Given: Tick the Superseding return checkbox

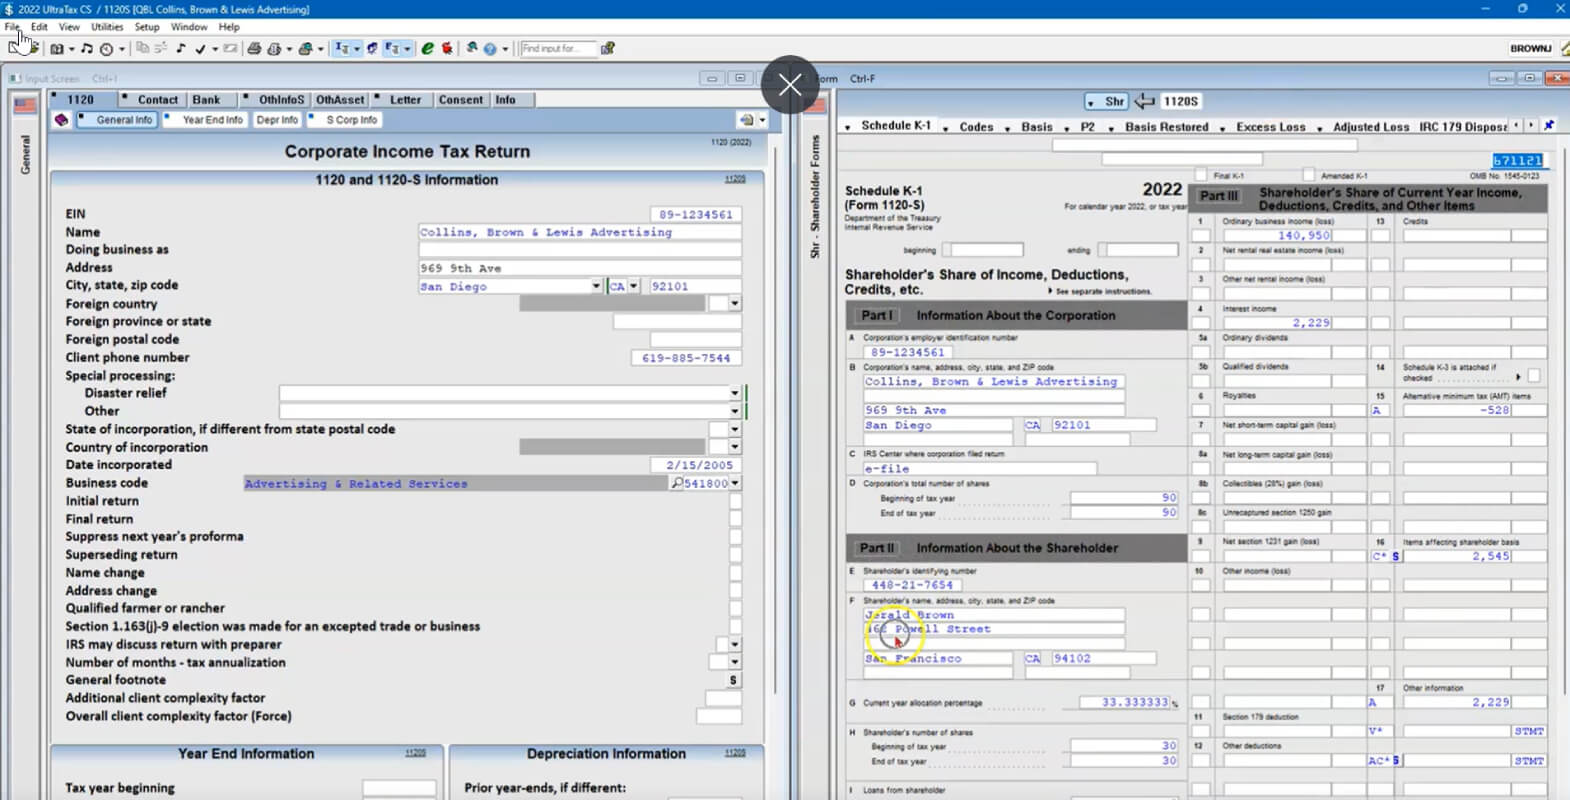Looking at the screenshot, I should [735, 555].
